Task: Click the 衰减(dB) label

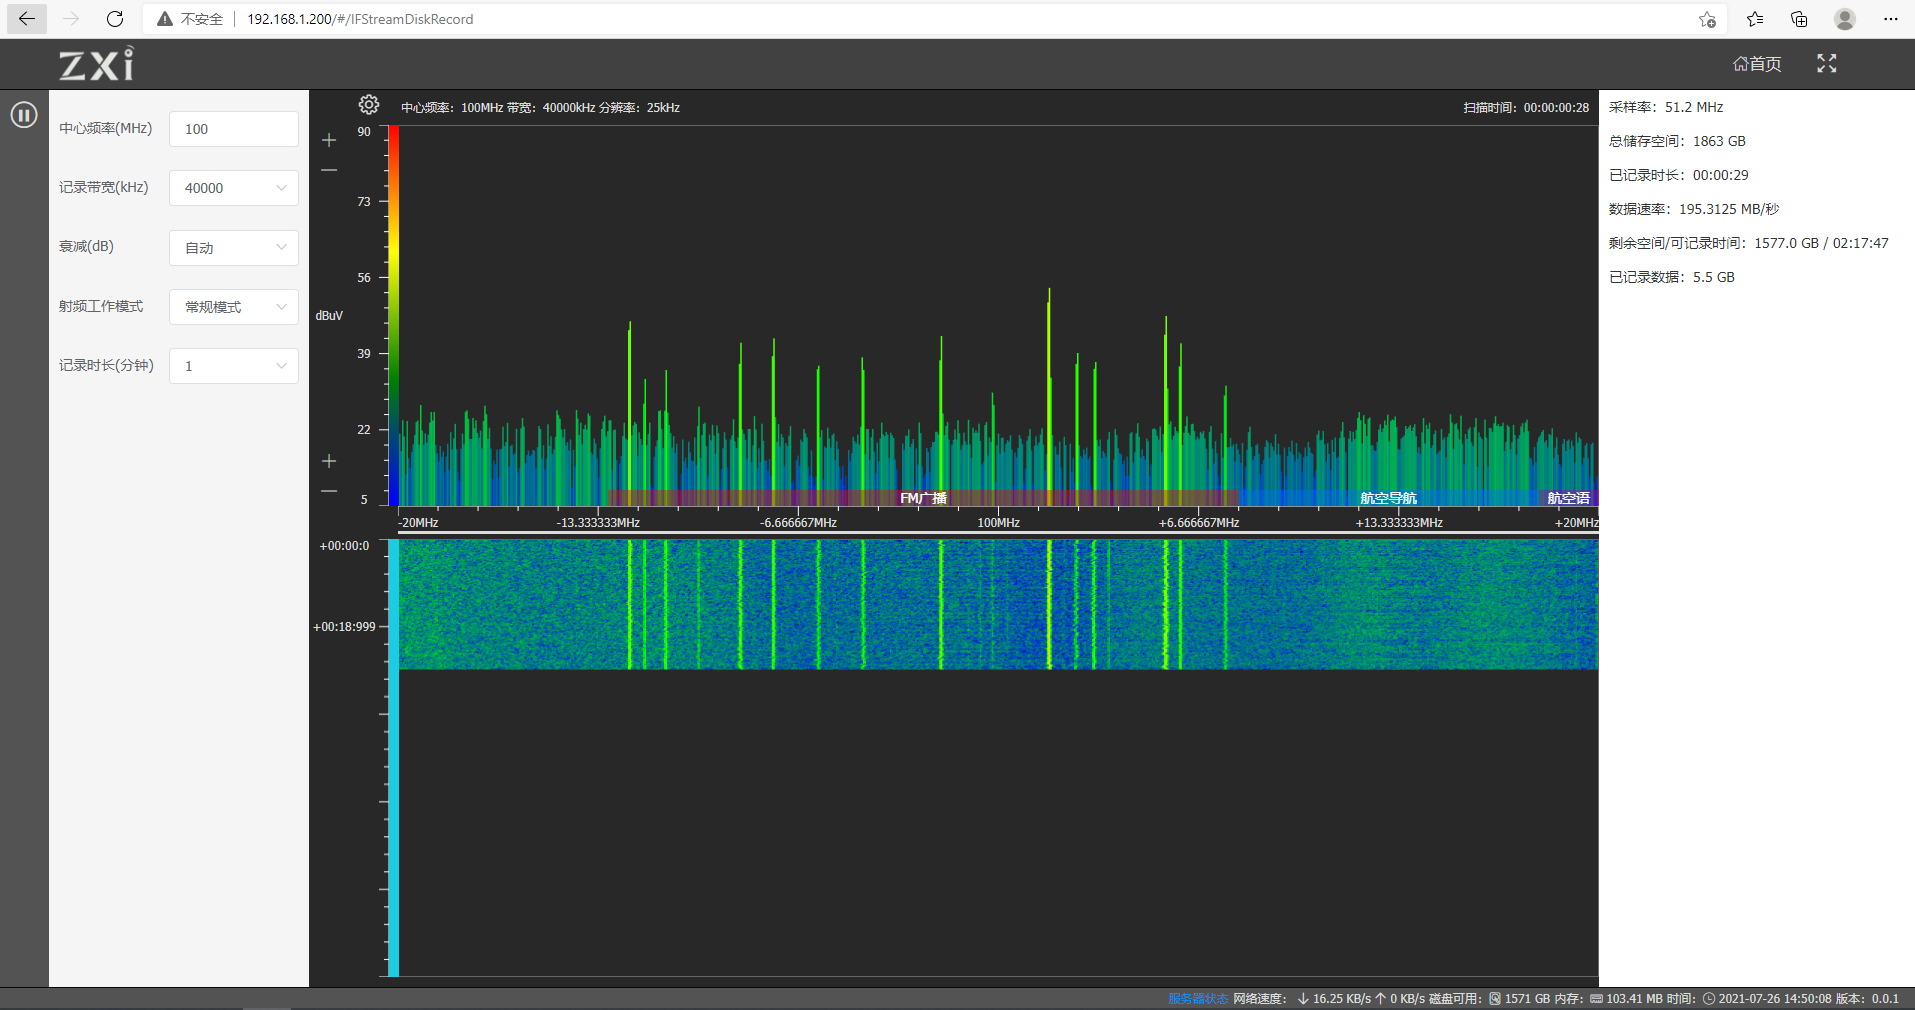Action: (86, 246)
